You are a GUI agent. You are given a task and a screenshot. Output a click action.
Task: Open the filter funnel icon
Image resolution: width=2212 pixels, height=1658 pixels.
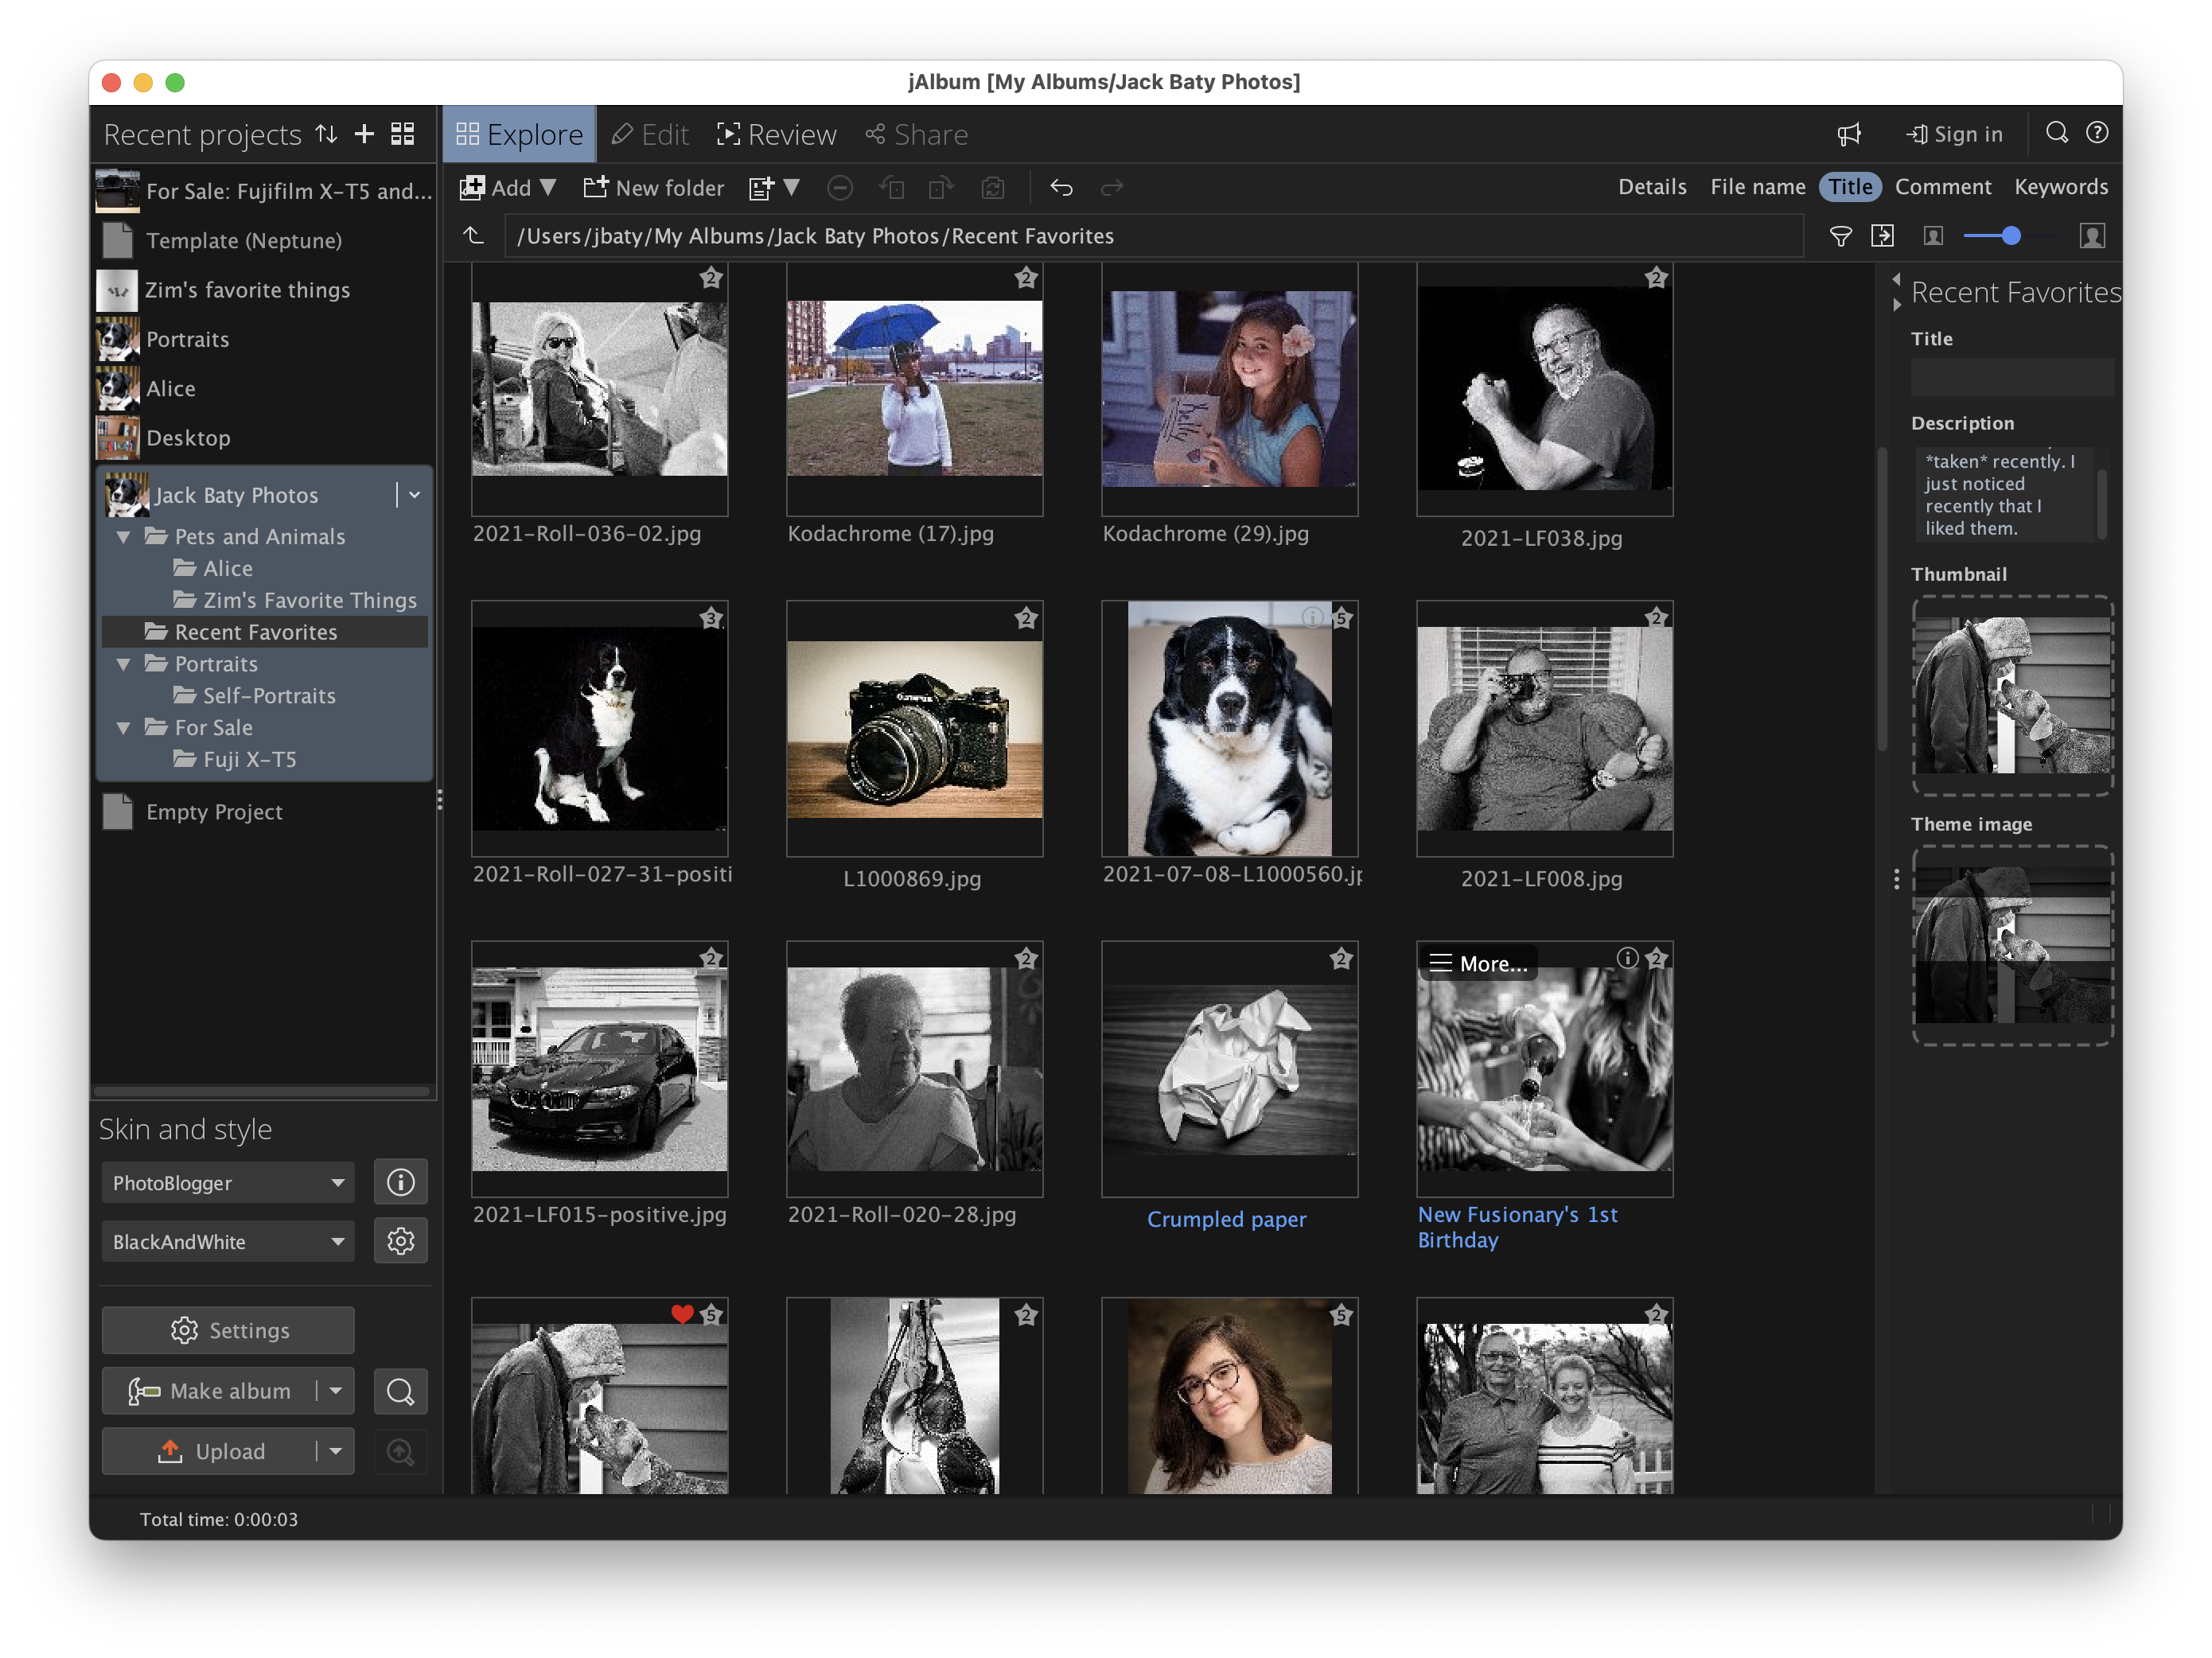click(1840, 236)
